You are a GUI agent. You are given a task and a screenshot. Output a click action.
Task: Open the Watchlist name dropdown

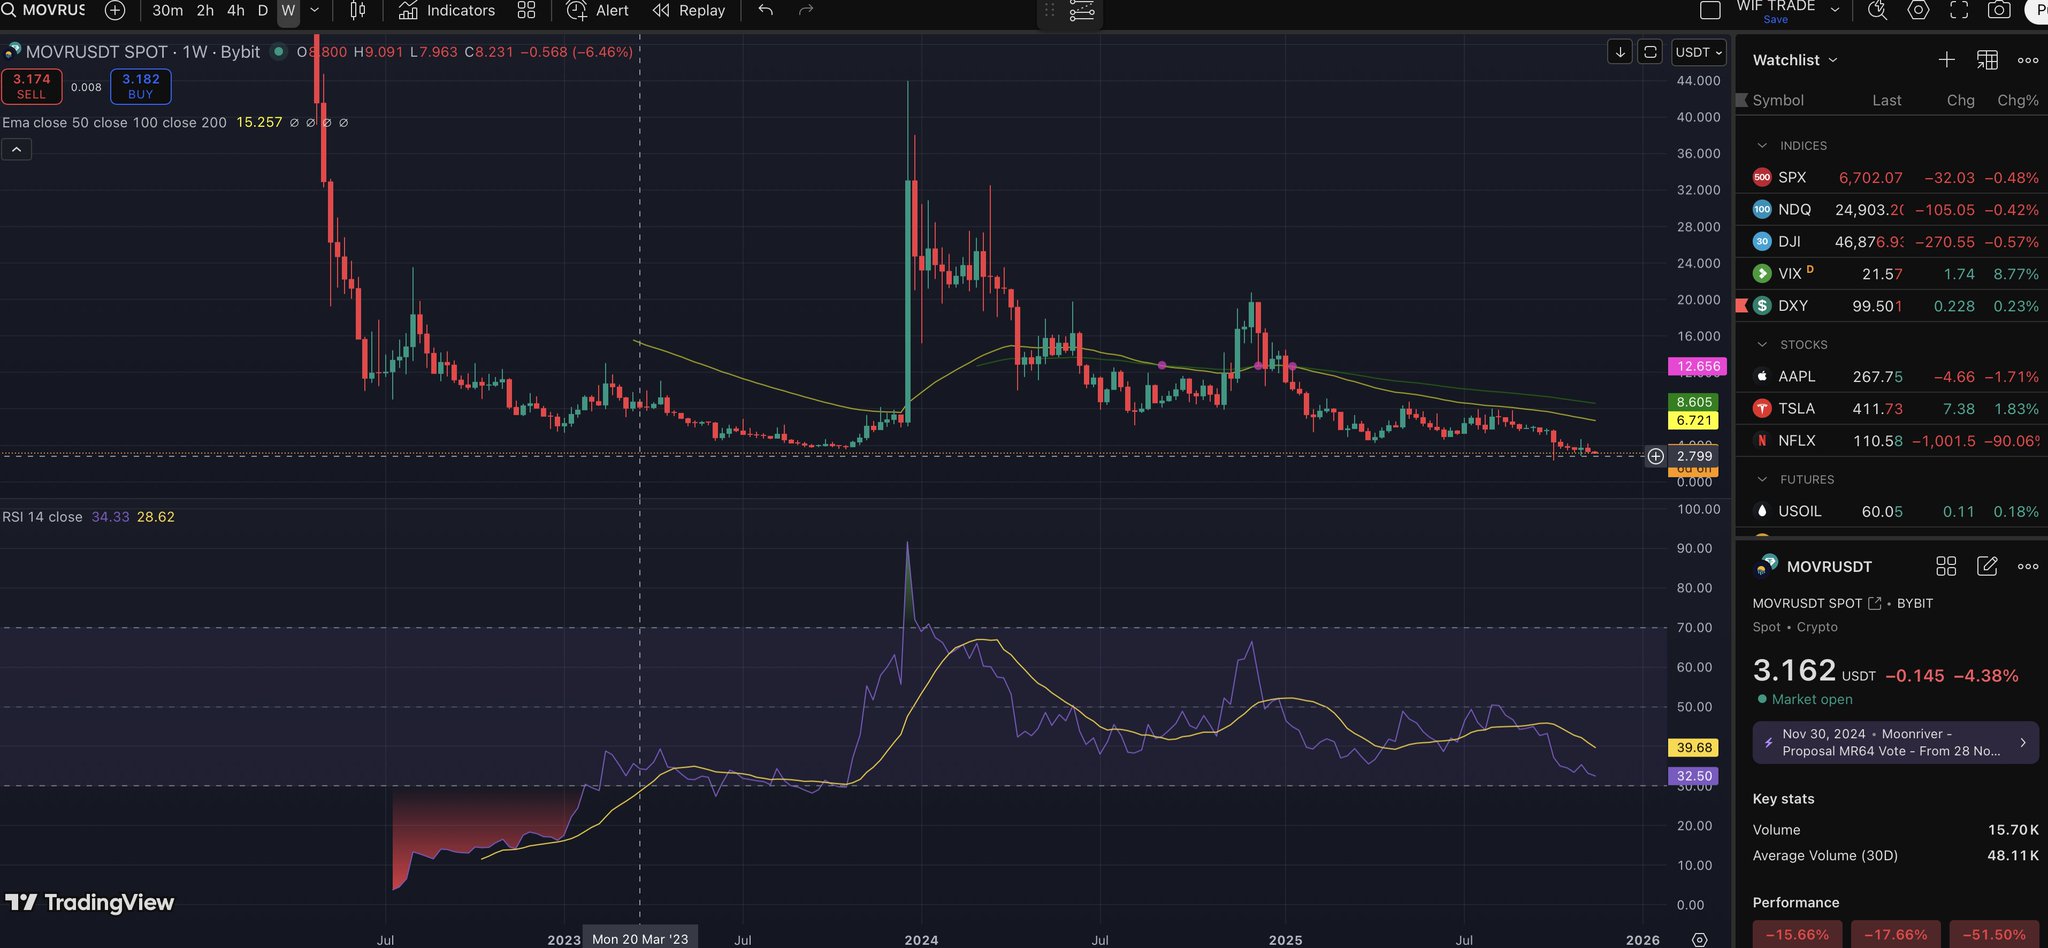click(x=1795, y=60)
